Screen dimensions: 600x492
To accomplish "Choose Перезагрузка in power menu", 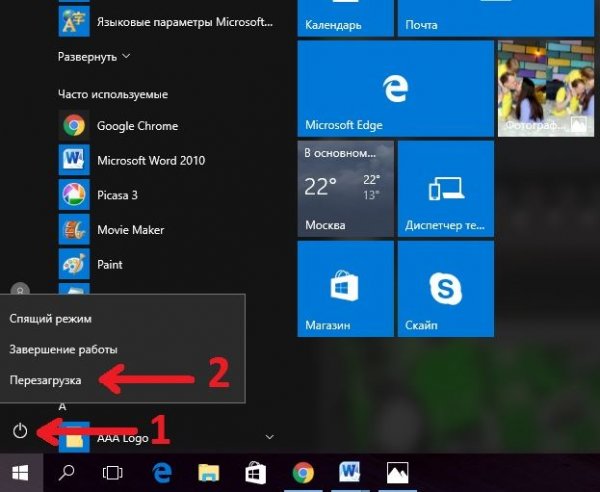I will (x=122, y=380).
